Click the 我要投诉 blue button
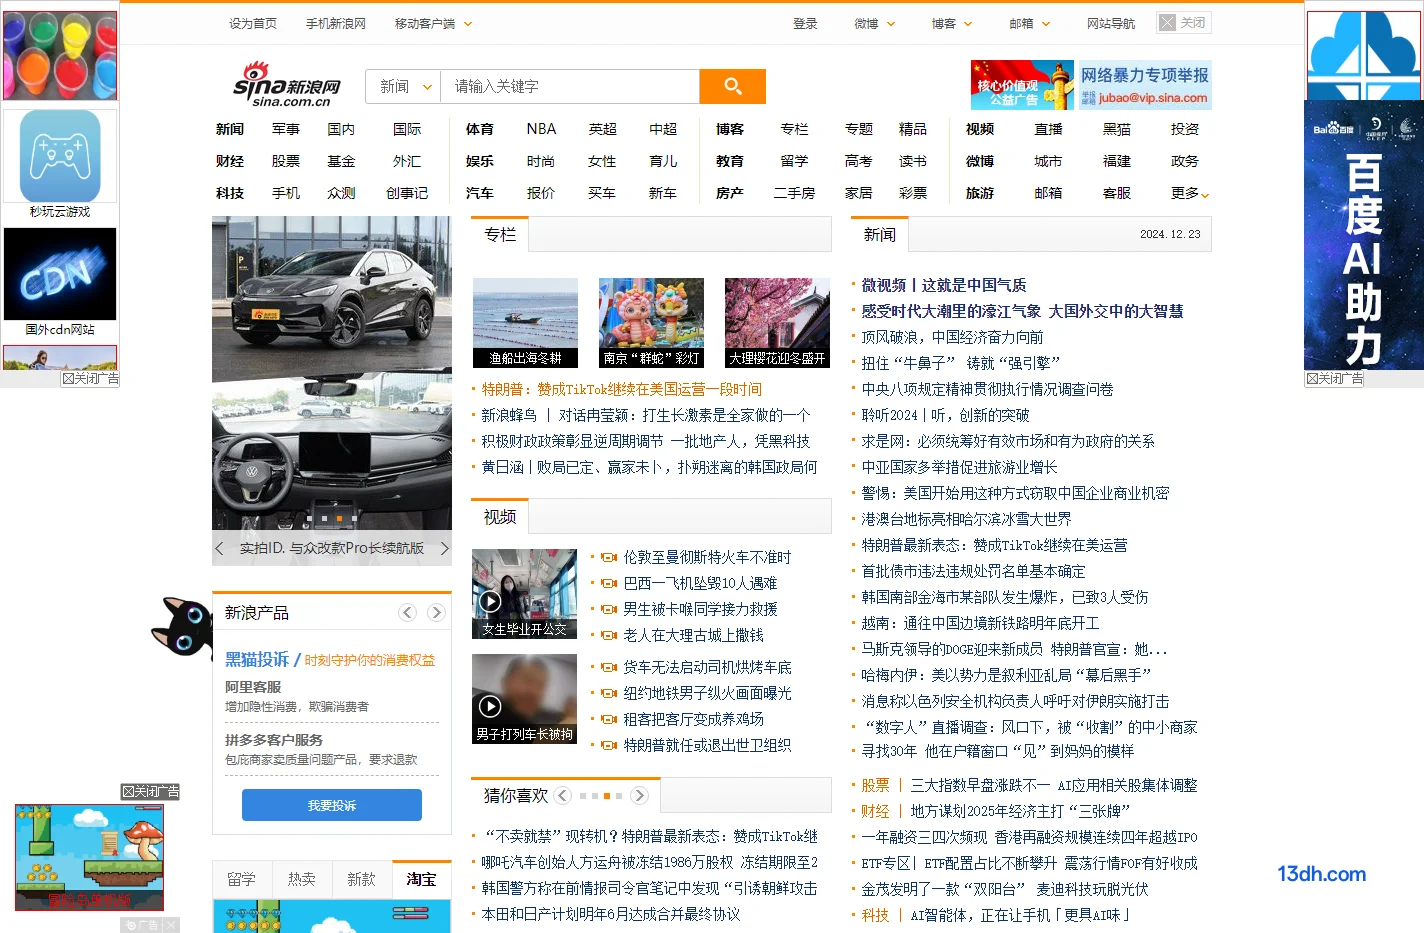Screen dimensions: 1424x933 click(332, 805)
